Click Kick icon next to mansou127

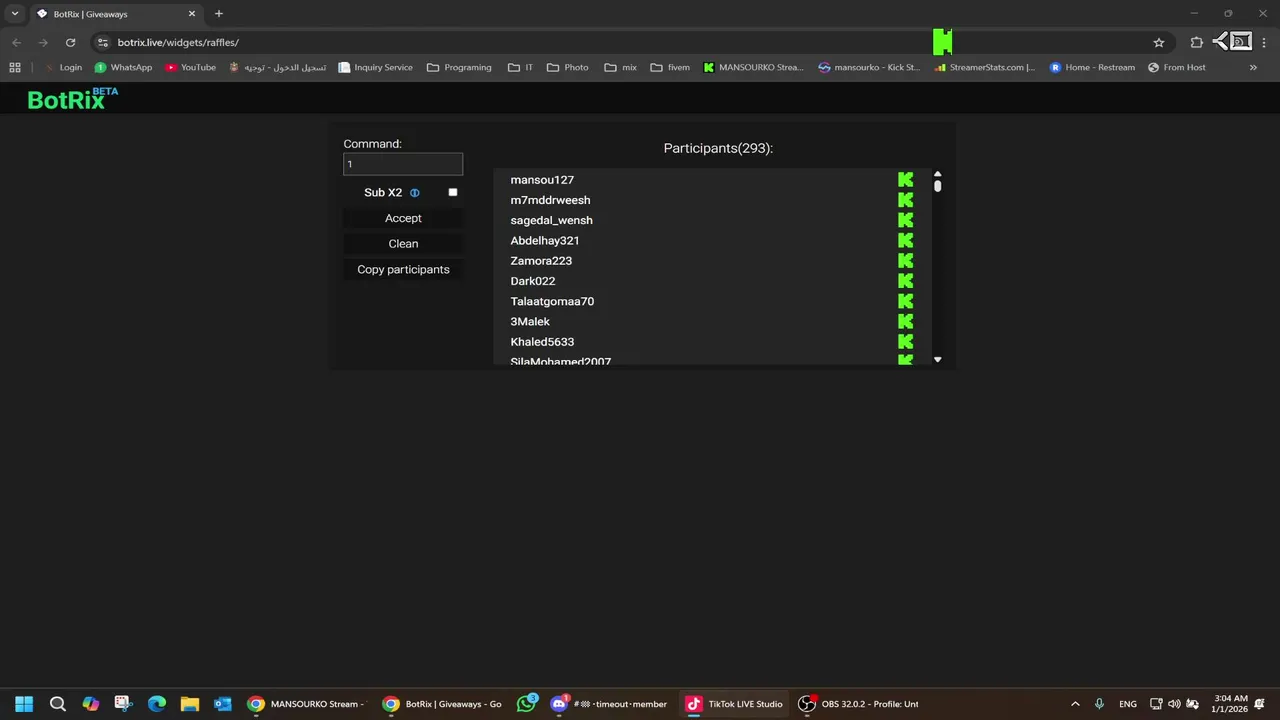(906, 180)
